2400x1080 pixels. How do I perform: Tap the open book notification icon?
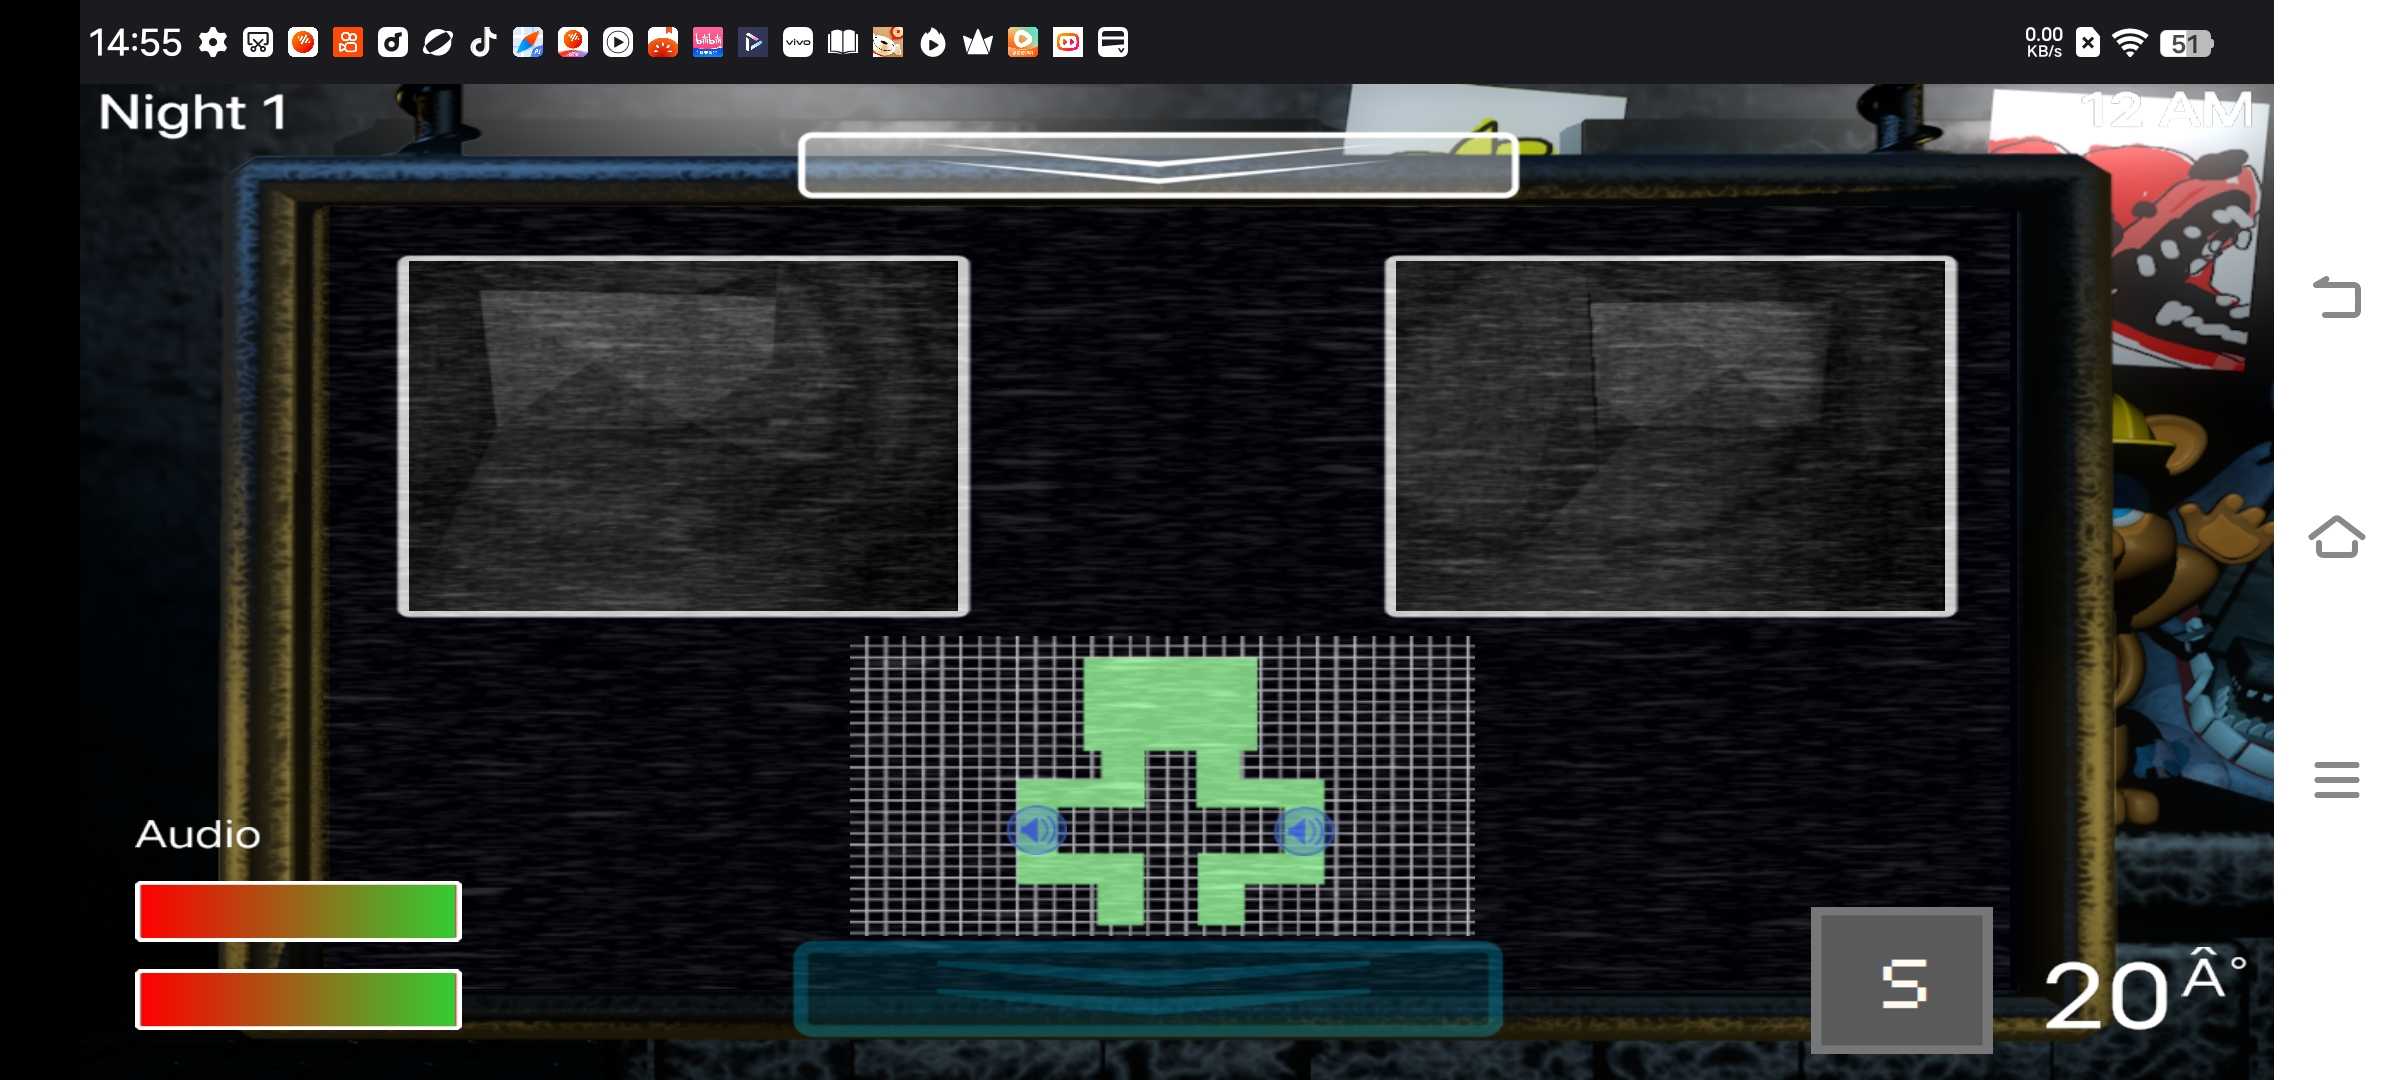[843, 42]
